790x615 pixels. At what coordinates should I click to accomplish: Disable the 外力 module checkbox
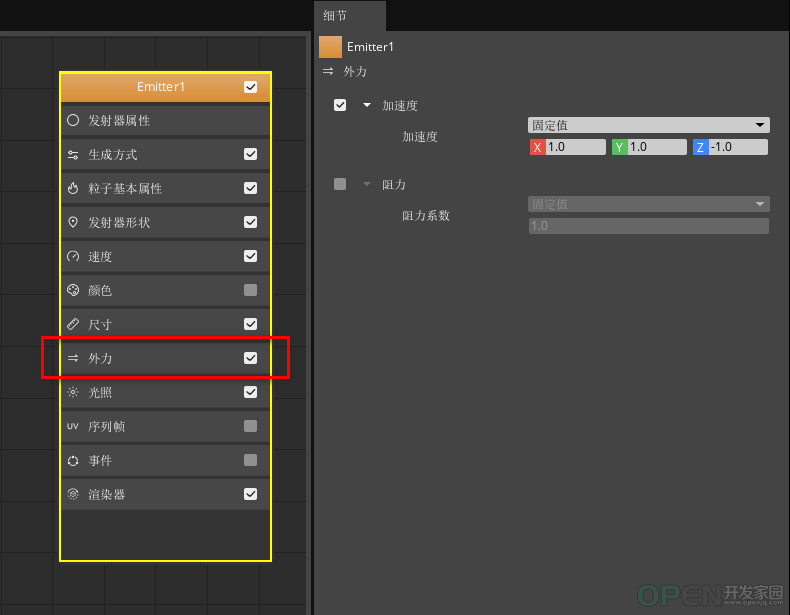250,358
